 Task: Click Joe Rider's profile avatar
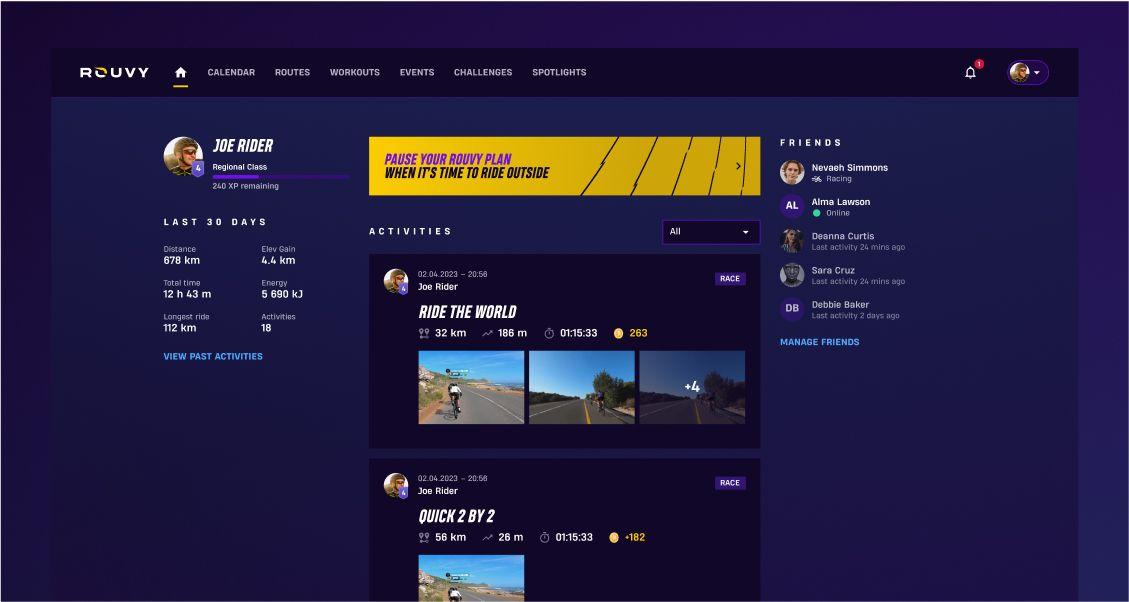click(183, 156)
